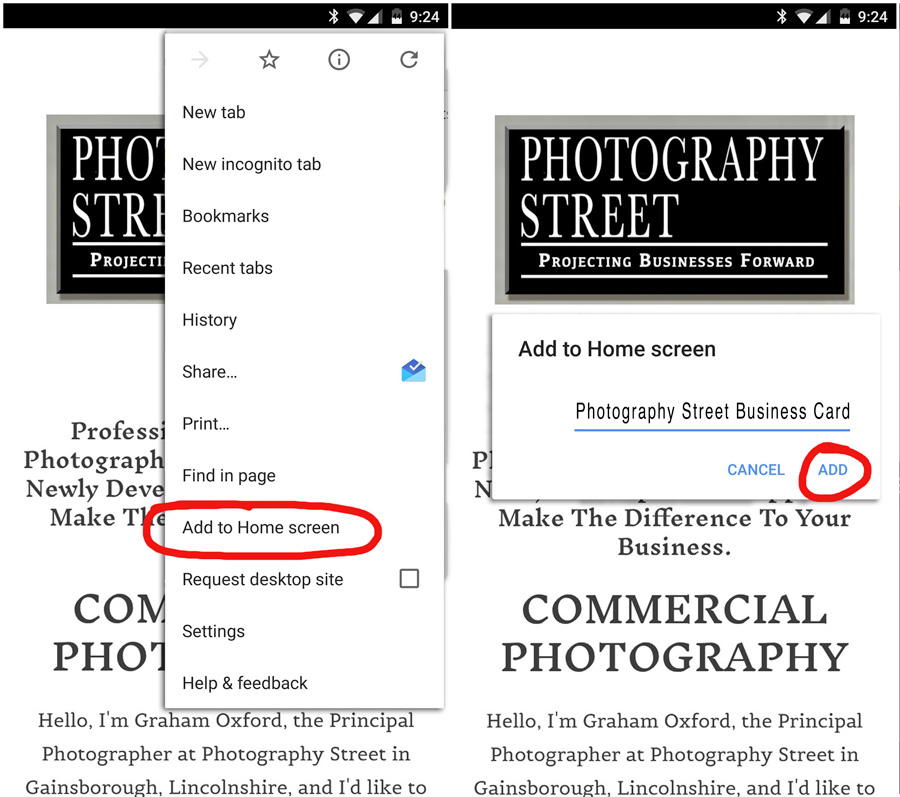Tap CANCEL in the home screen dialog

(755, 470)
